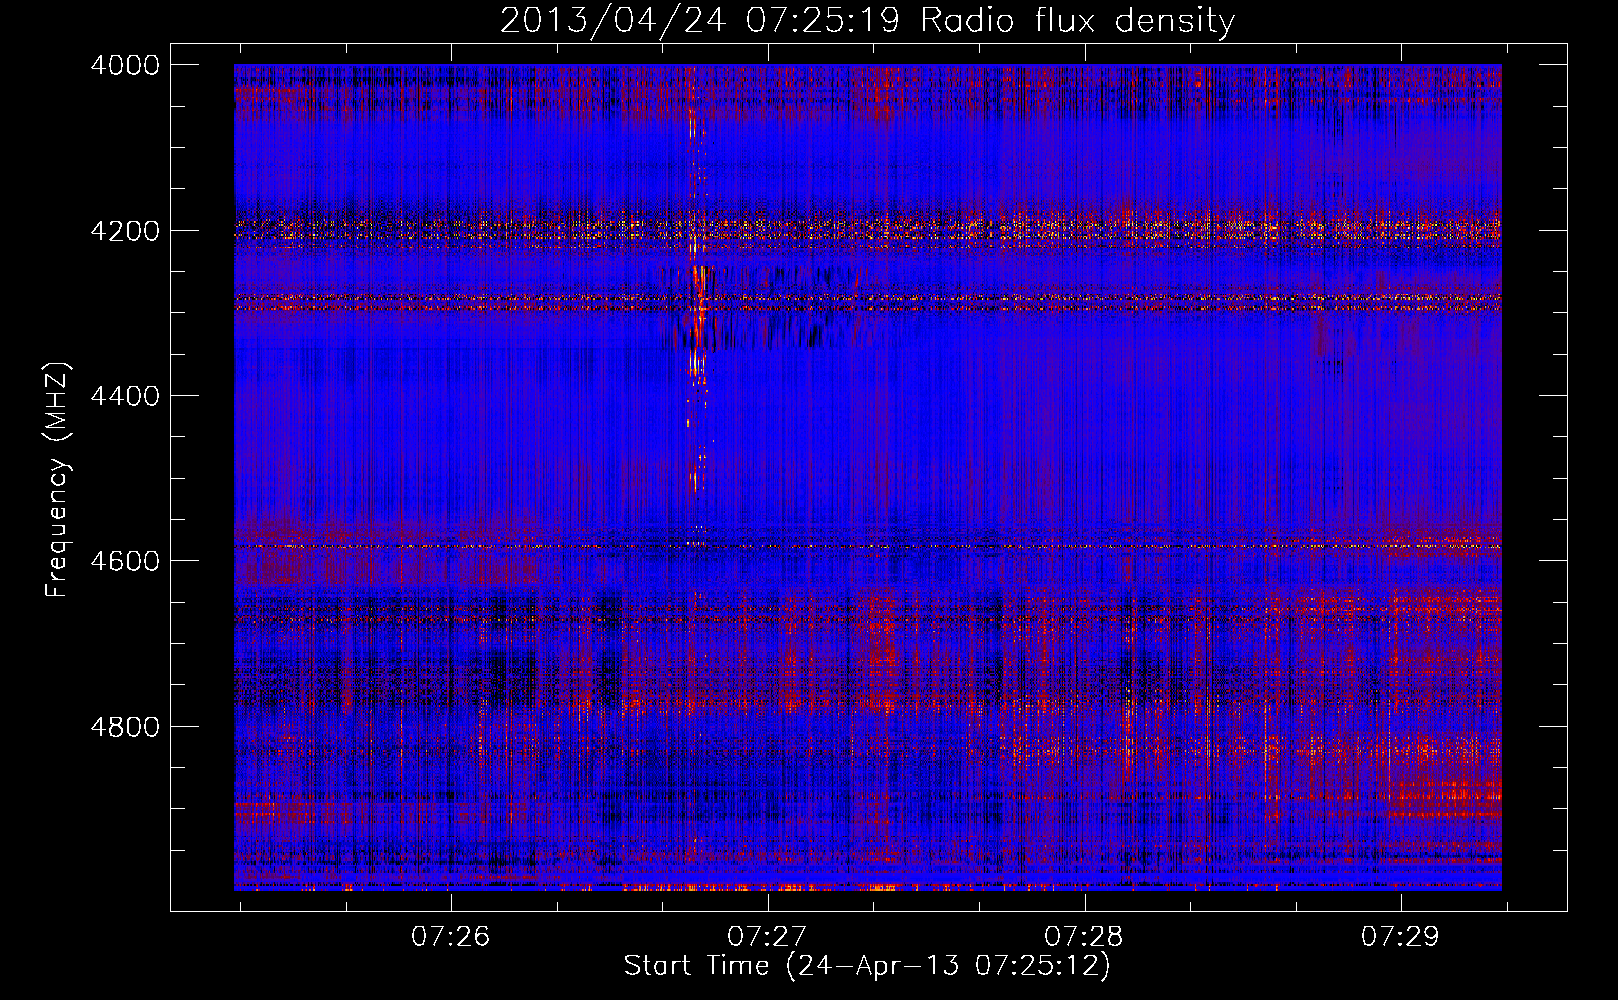Select the 4600 frequency axis label

pos(124,561)
